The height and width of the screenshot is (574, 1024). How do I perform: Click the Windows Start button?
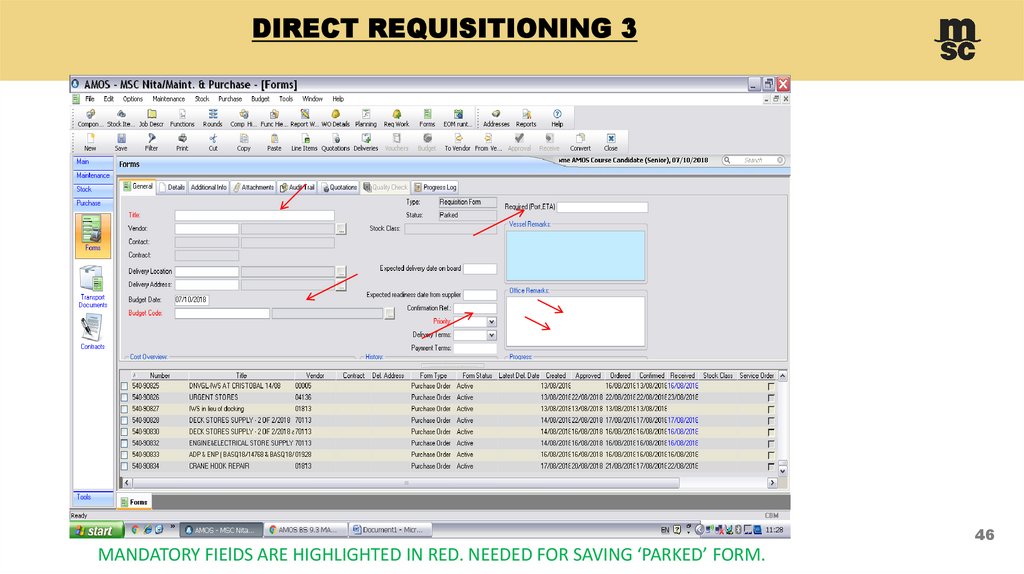pyautogui.click(x=97, y=530)
